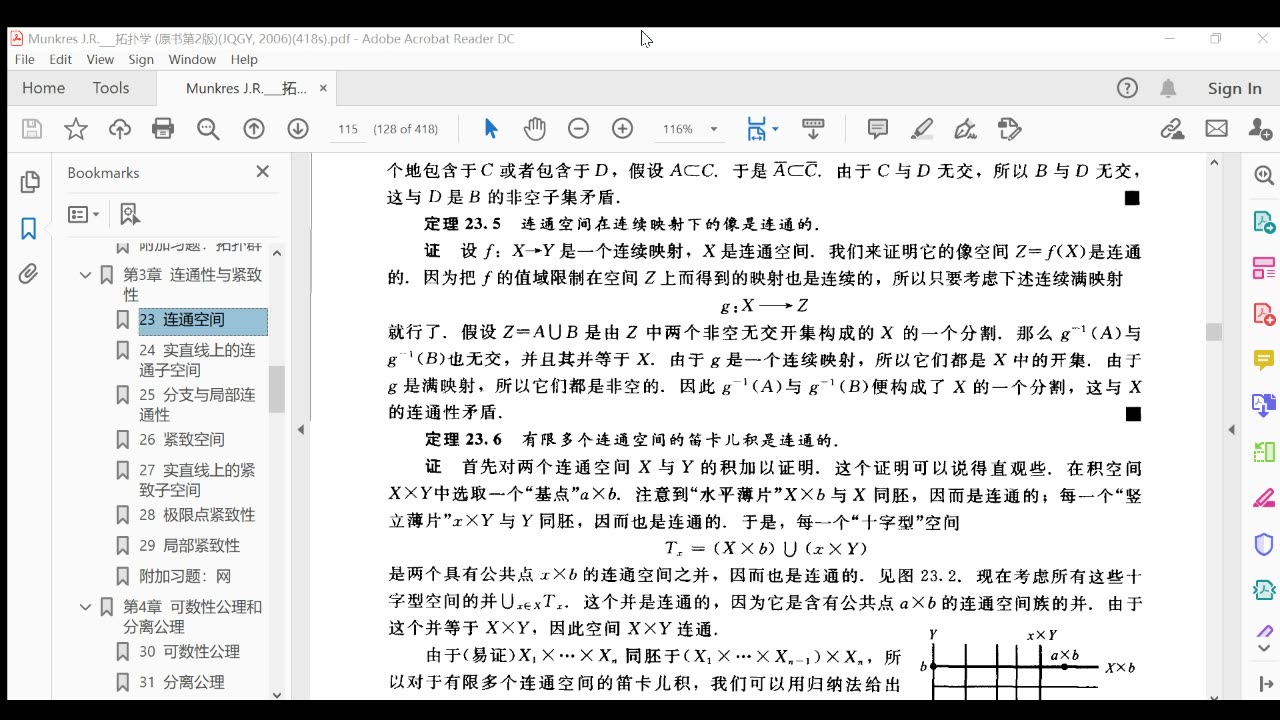
Task: Open the notifications bell
Action: point(1168,88)
